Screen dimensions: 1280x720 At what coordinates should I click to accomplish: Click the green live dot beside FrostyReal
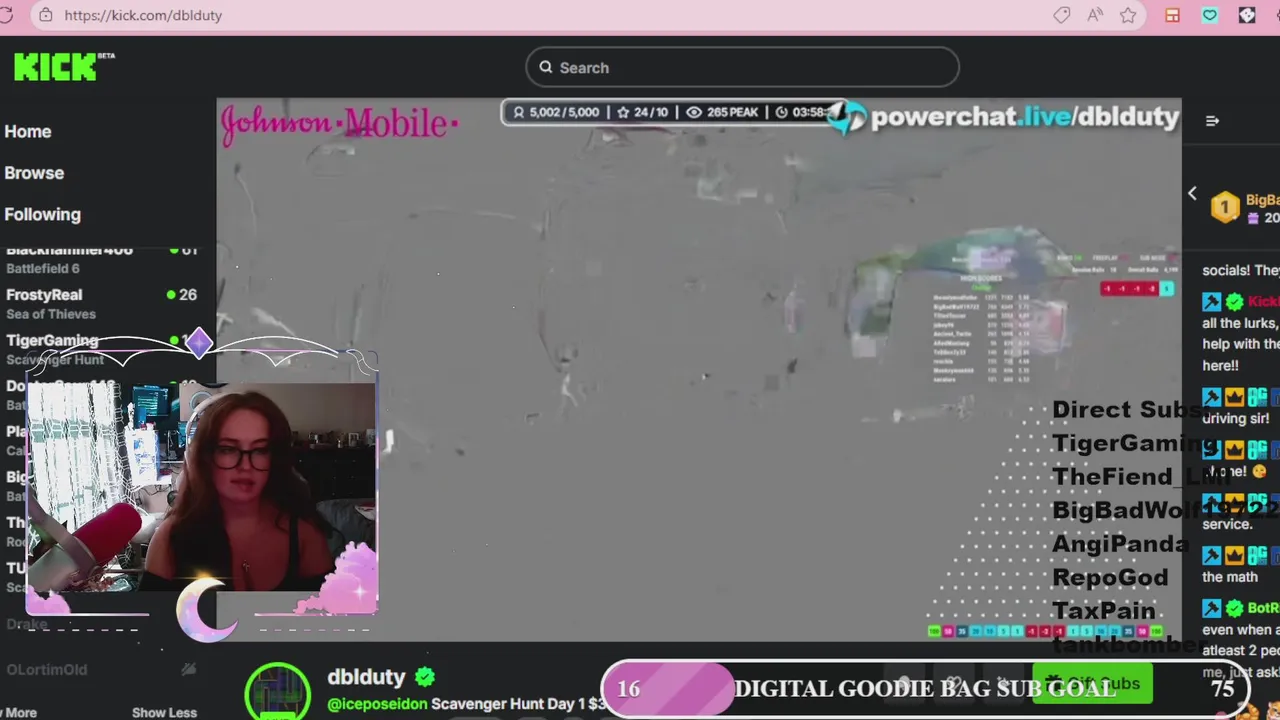click(x=171, y=295)
